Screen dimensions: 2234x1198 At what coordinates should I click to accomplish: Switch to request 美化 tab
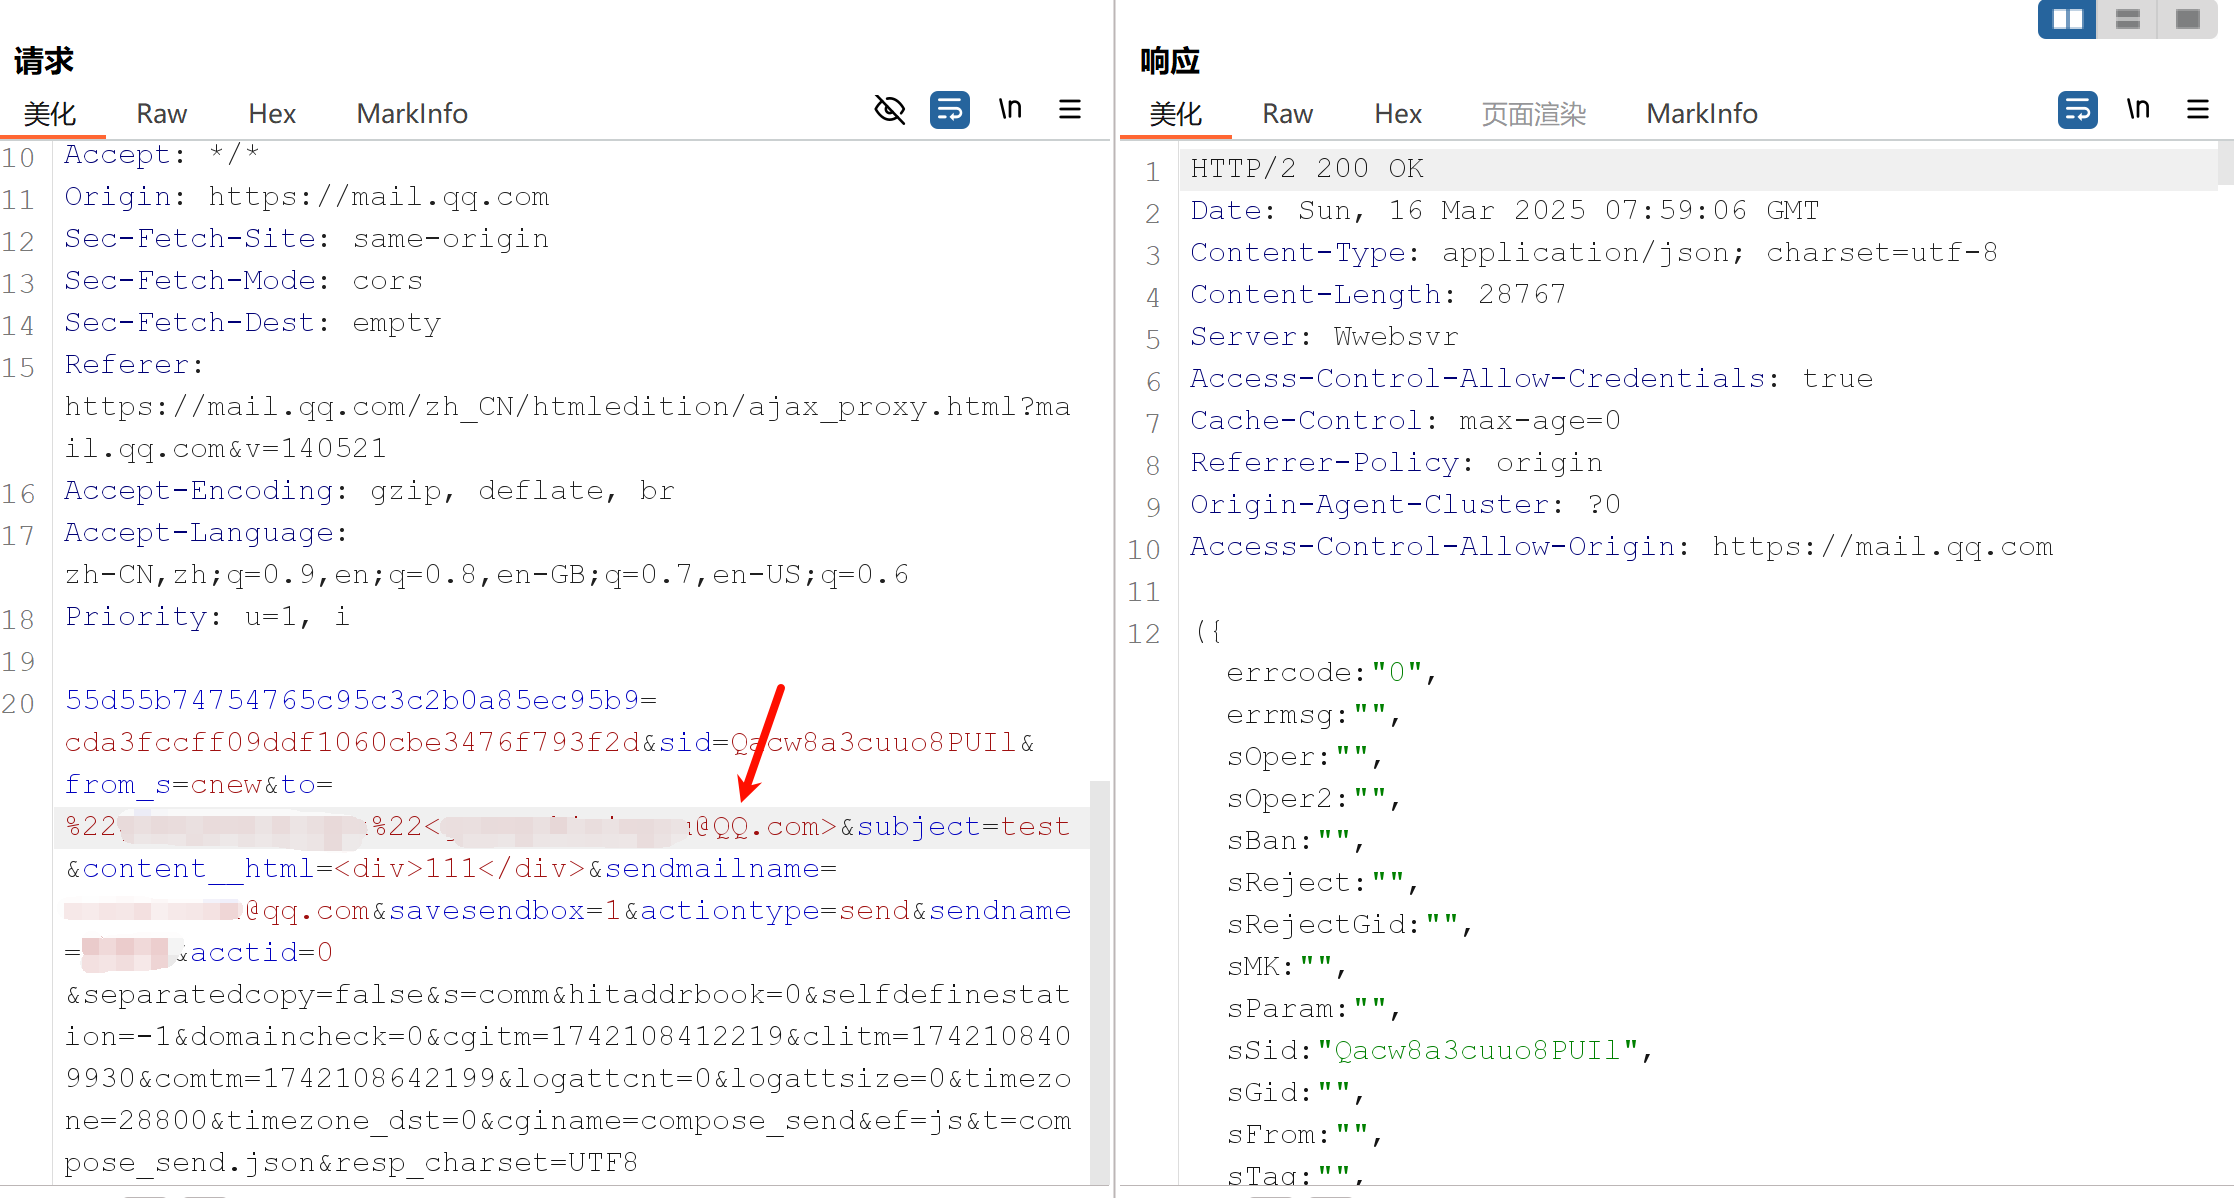click(x=50, y=114)
